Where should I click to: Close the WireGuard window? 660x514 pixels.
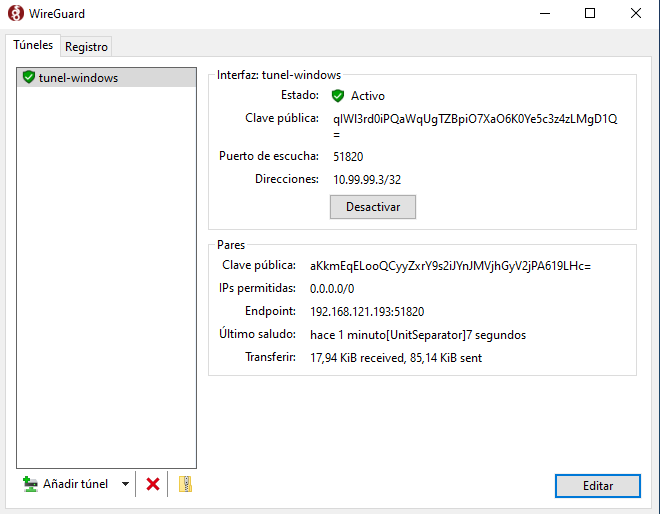[636, 14]
